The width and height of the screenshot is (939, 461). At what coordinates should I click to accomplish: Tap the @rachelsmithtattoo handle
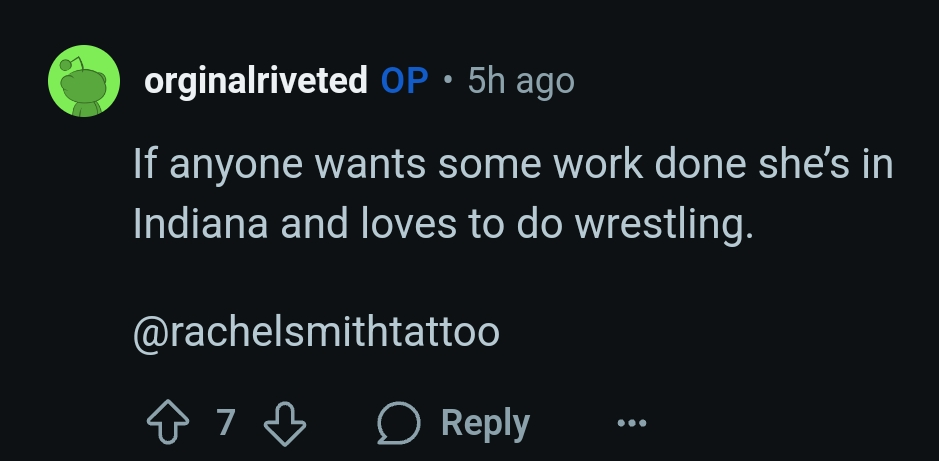point(316,331)
